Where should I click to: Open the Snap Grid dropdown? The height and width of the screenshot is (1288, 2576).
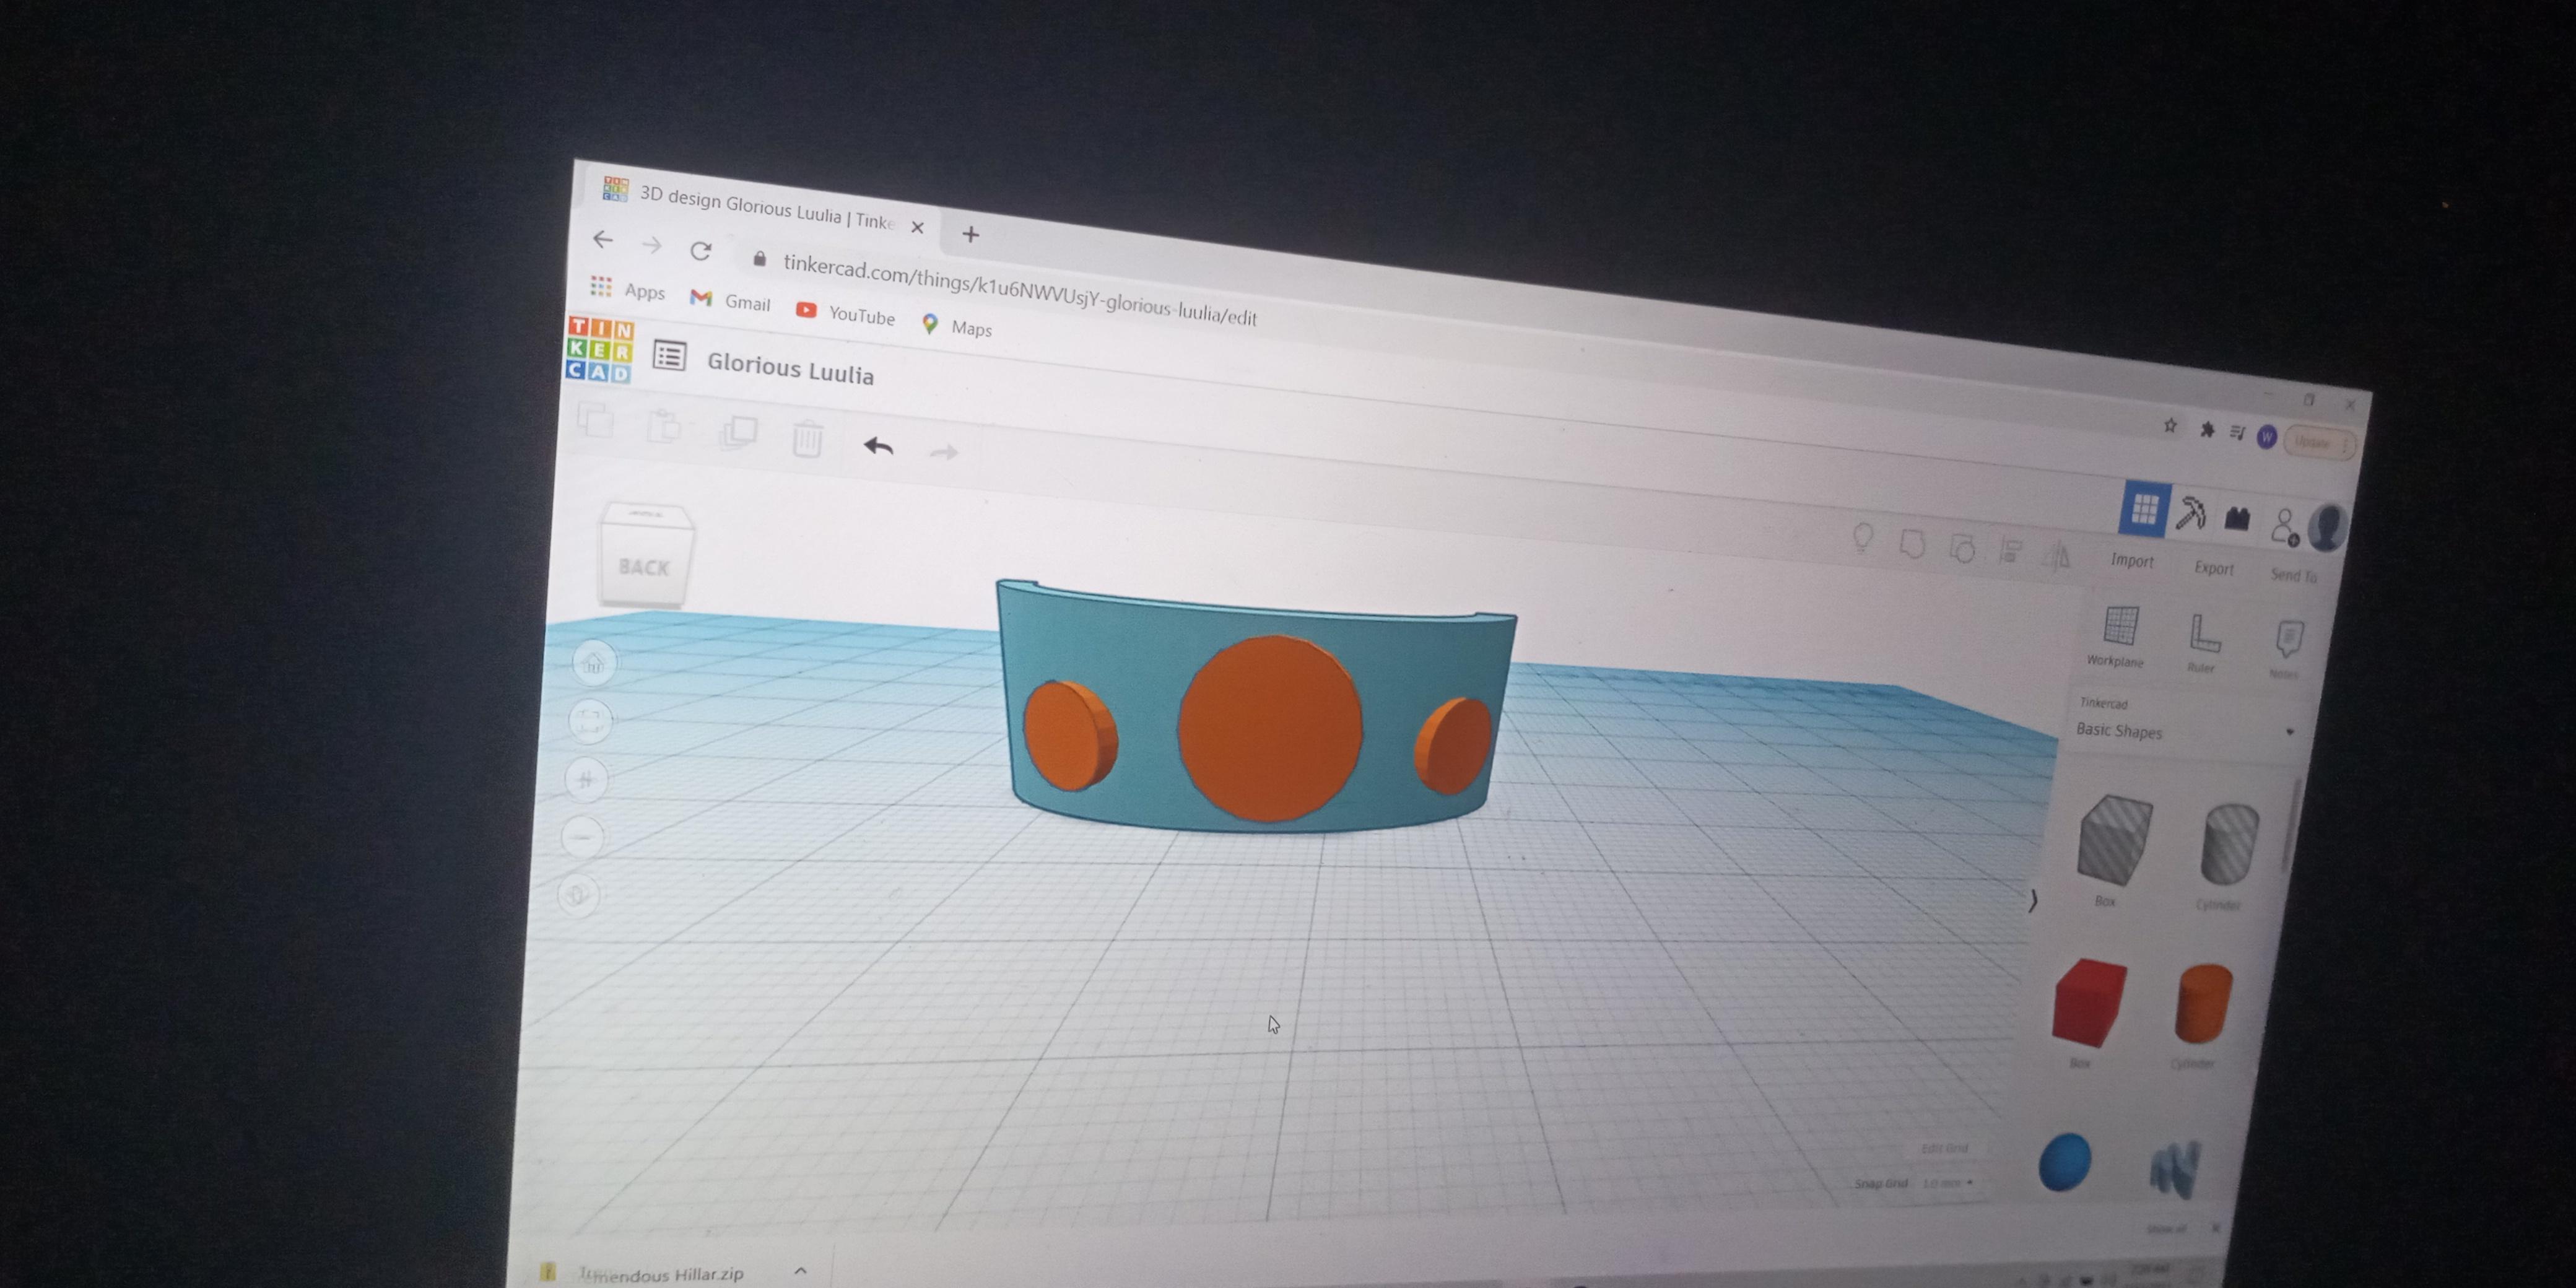coord(1949,1183)
